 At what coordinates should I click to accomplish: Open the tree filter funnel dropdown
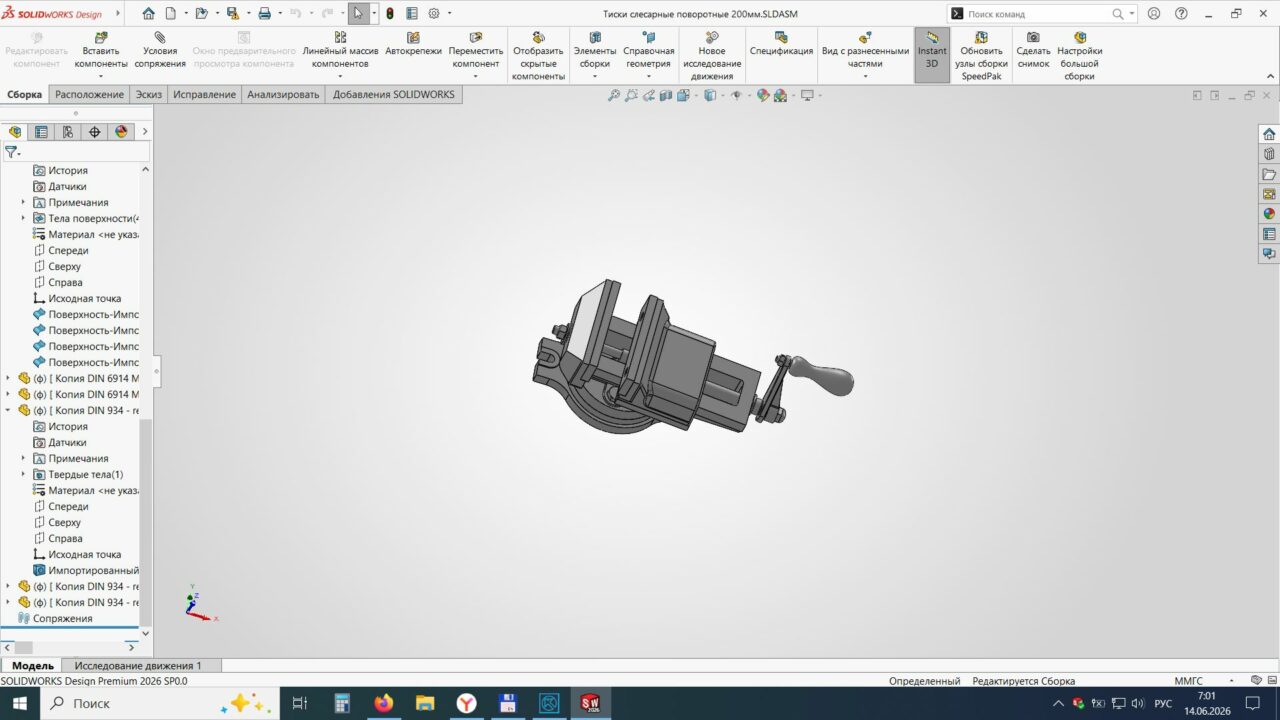[x=12, y=152]
